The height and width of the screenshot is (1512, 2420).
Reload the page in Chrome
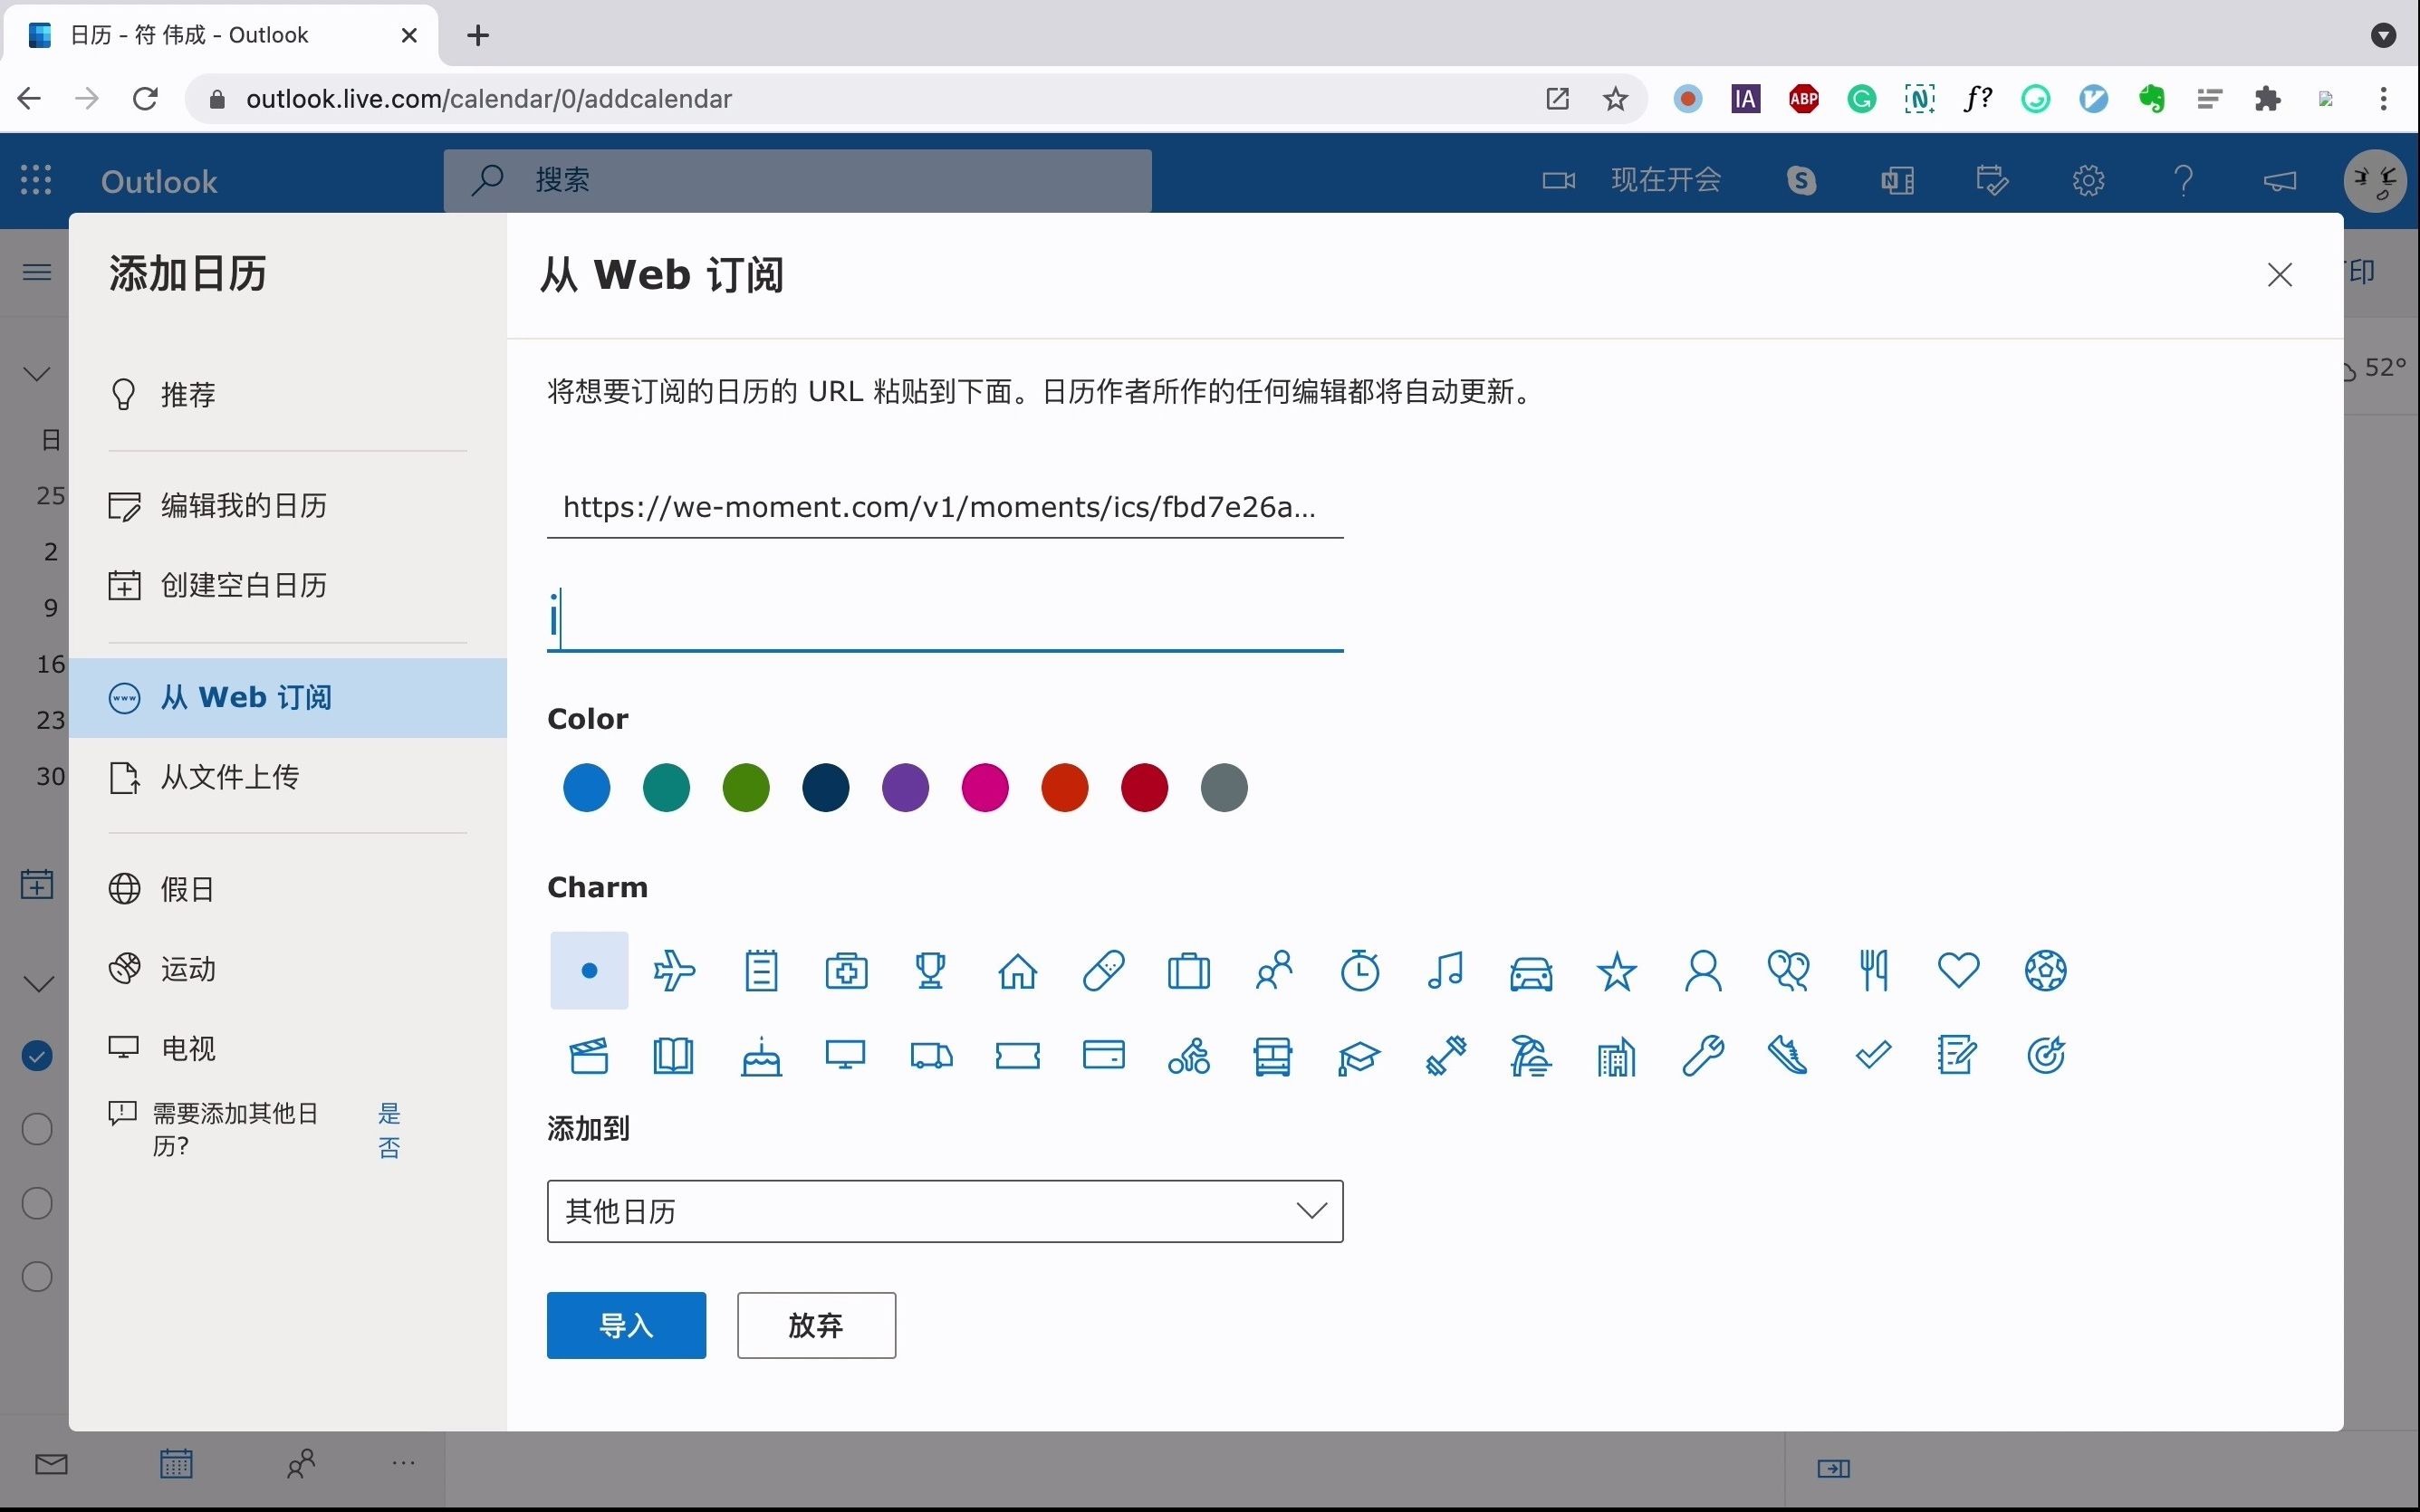[145, 98]
